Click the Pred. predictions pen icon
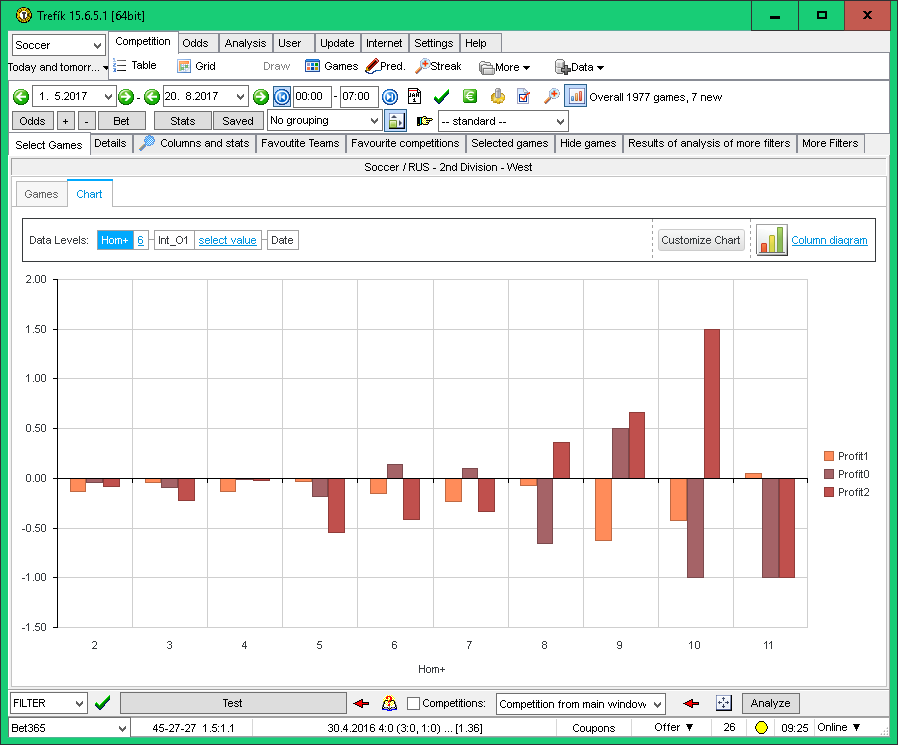 click(x=372, y=66)
